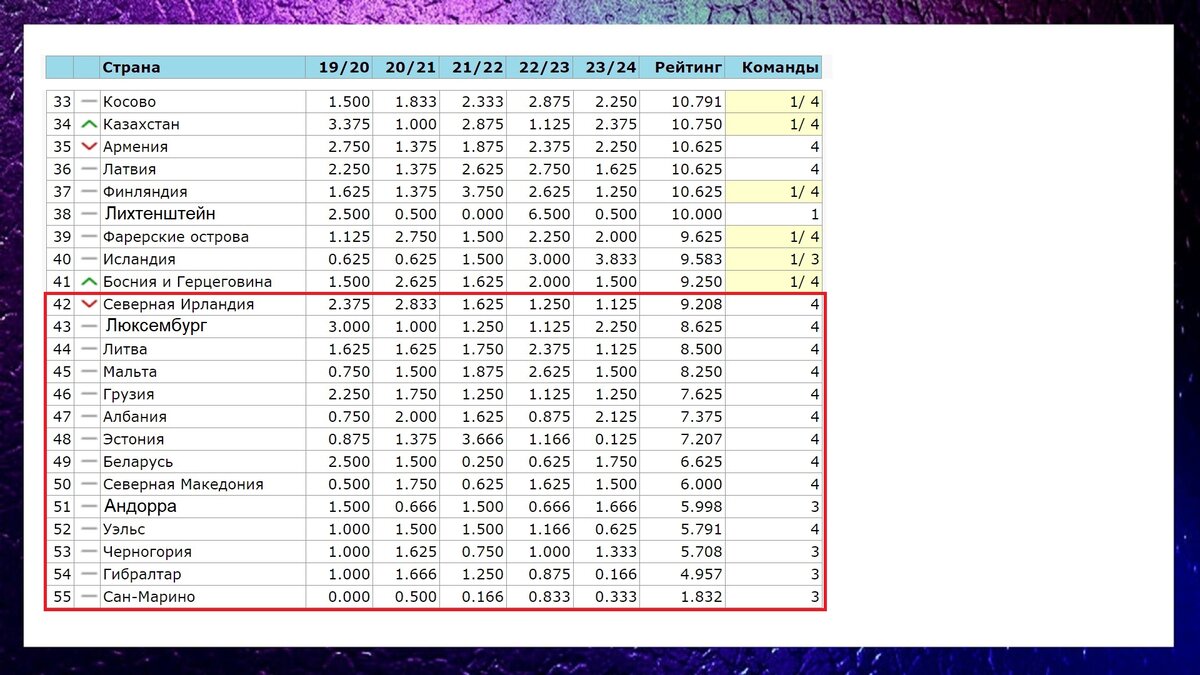Click the green up arrow beside Казахстан

point(89,125)
